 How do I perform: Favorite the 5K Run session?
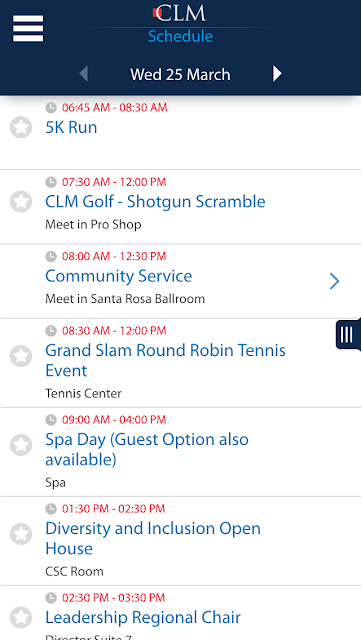tap(21, 127)
